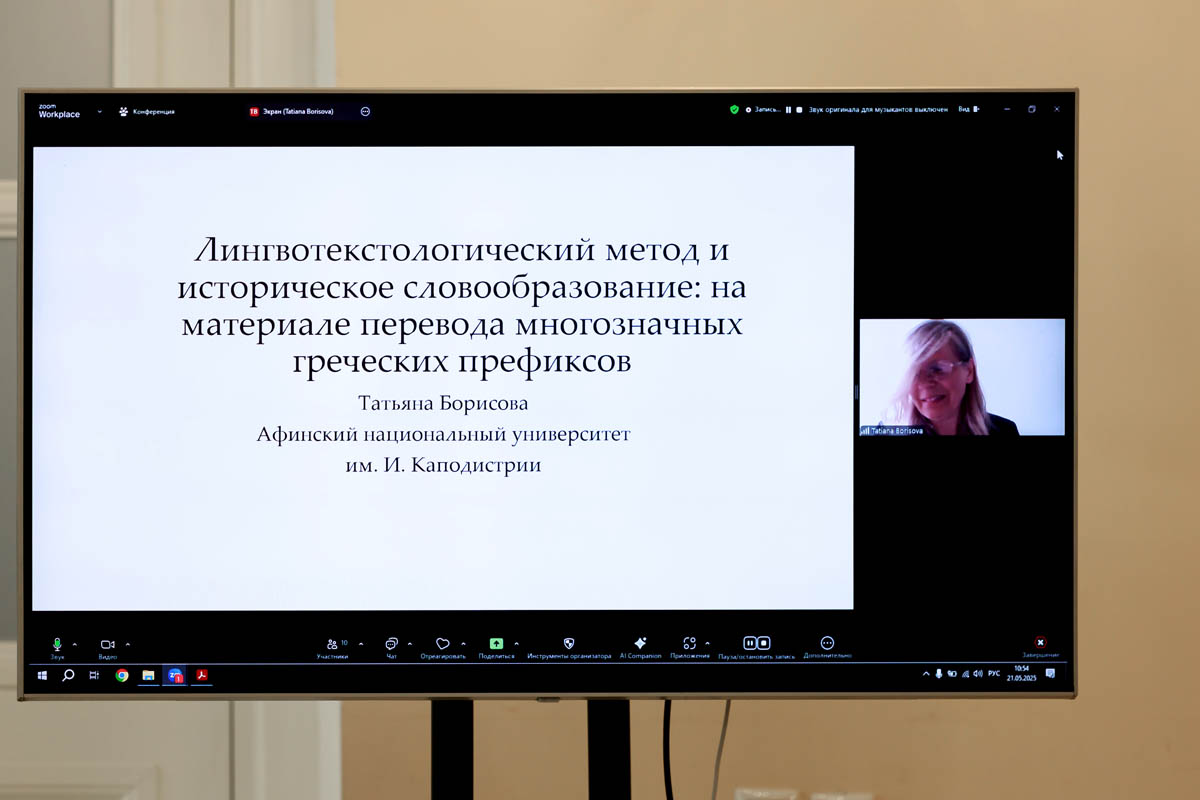Click the green Share screen icon
The width and height of the screenshot is (1200, 800).
click(x=496, y=644)
